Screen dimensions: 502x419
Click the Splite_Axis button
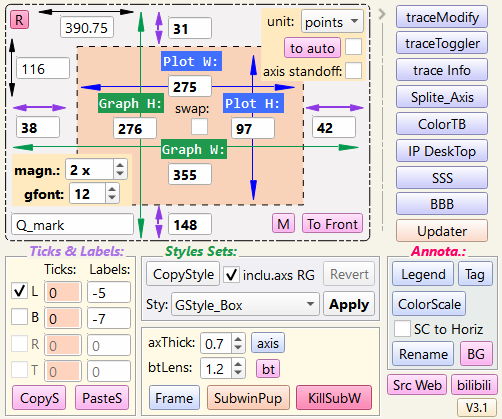(x=442, y=97)
